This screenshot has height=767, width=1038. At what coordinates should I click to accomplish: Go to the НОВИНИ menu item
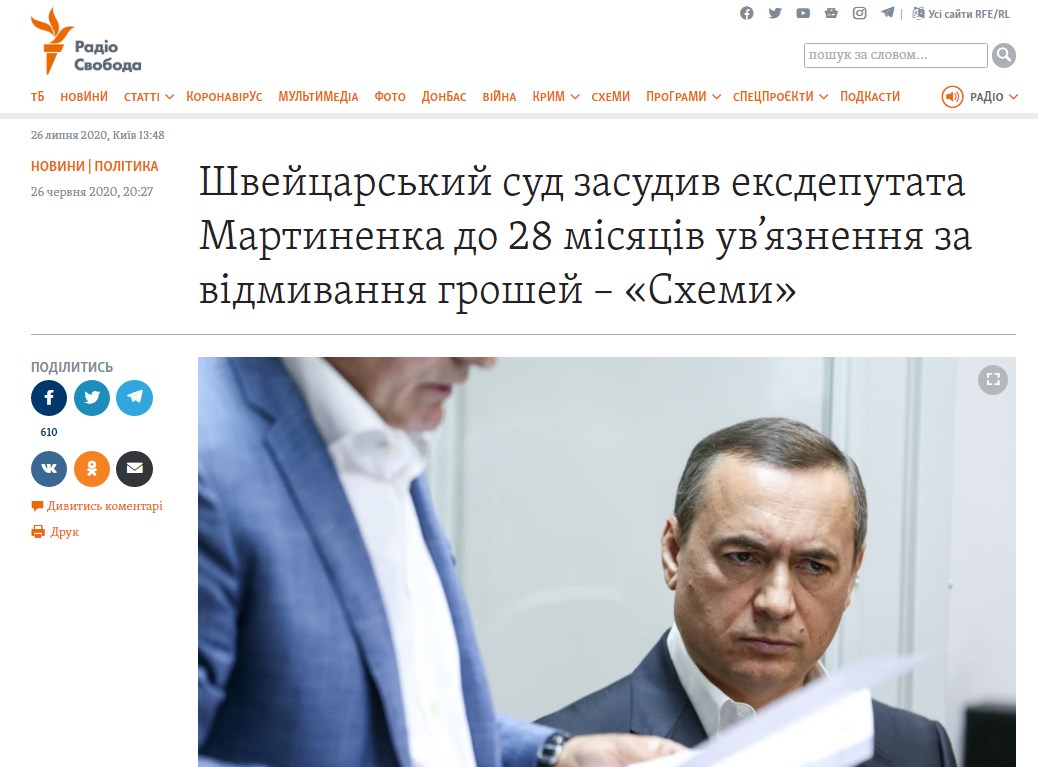[x=84, y=97]
